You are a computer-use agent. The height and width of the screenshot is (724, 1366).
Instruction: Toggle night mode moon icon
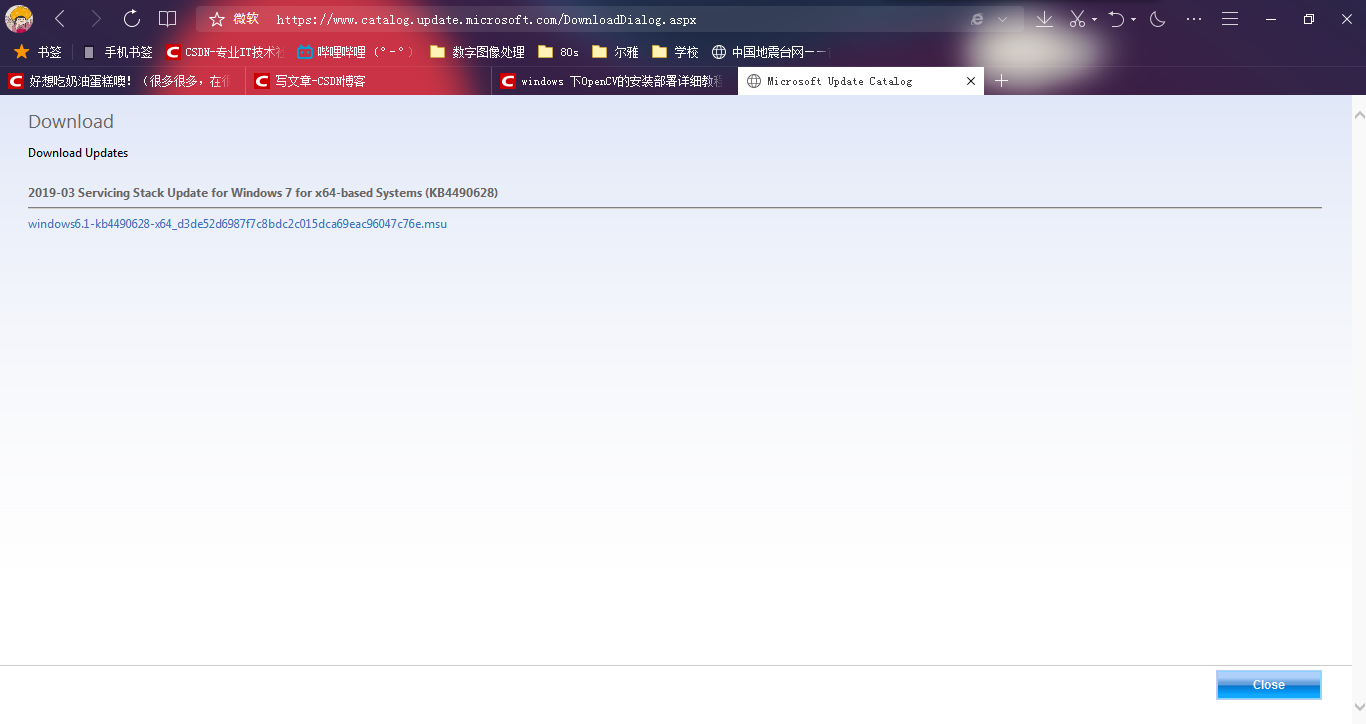tap(1158, 19)
